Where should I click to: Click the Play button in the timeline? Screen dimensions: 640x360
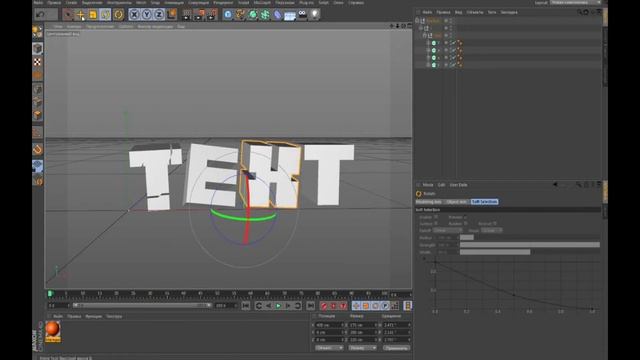point(278,306)
